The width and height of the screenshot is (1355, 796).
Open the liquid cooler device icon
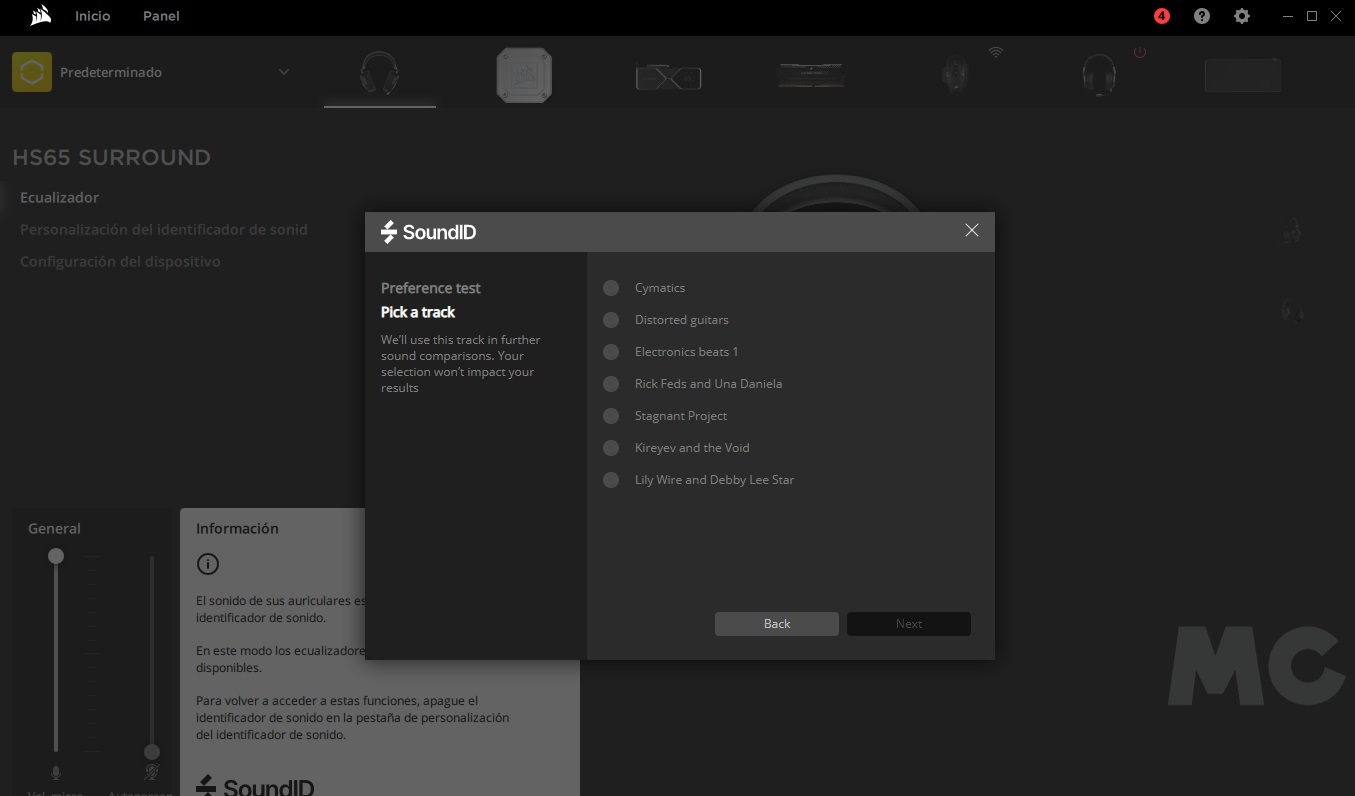click(x=524, y=75)
